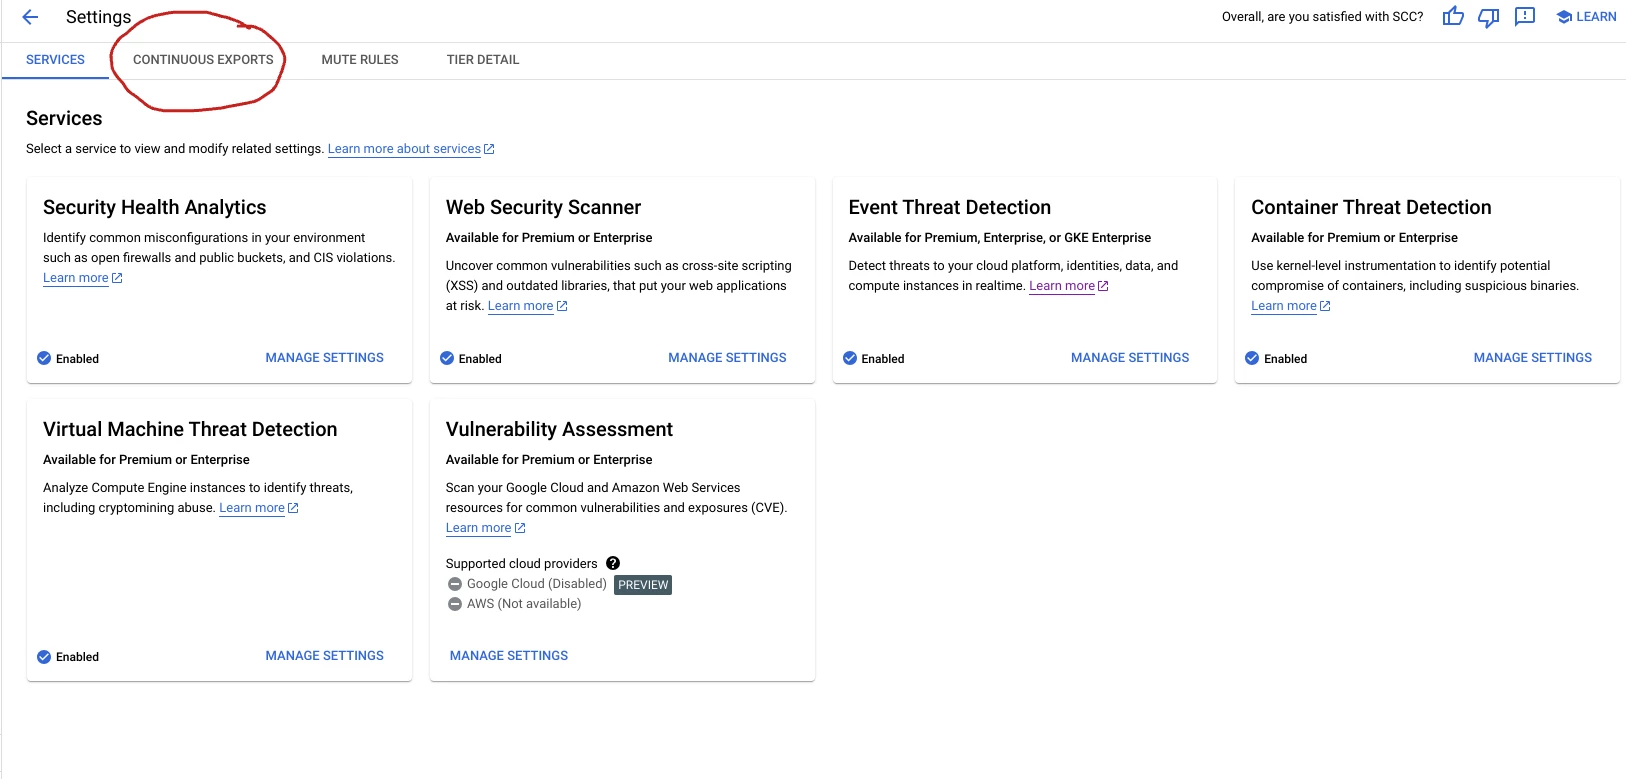Viewport: 1626px width, 779px height.
Task: Click the Google Cloud Disabled status icon
Action: [x=455, y=584]
